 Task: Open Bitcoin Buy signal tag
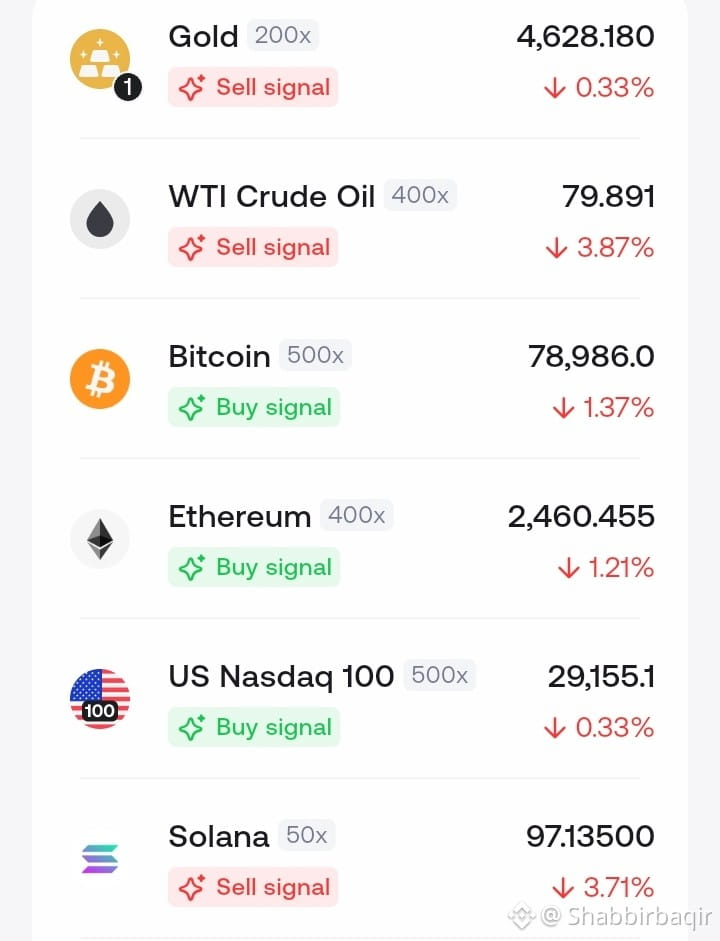[x=254, y=407]
